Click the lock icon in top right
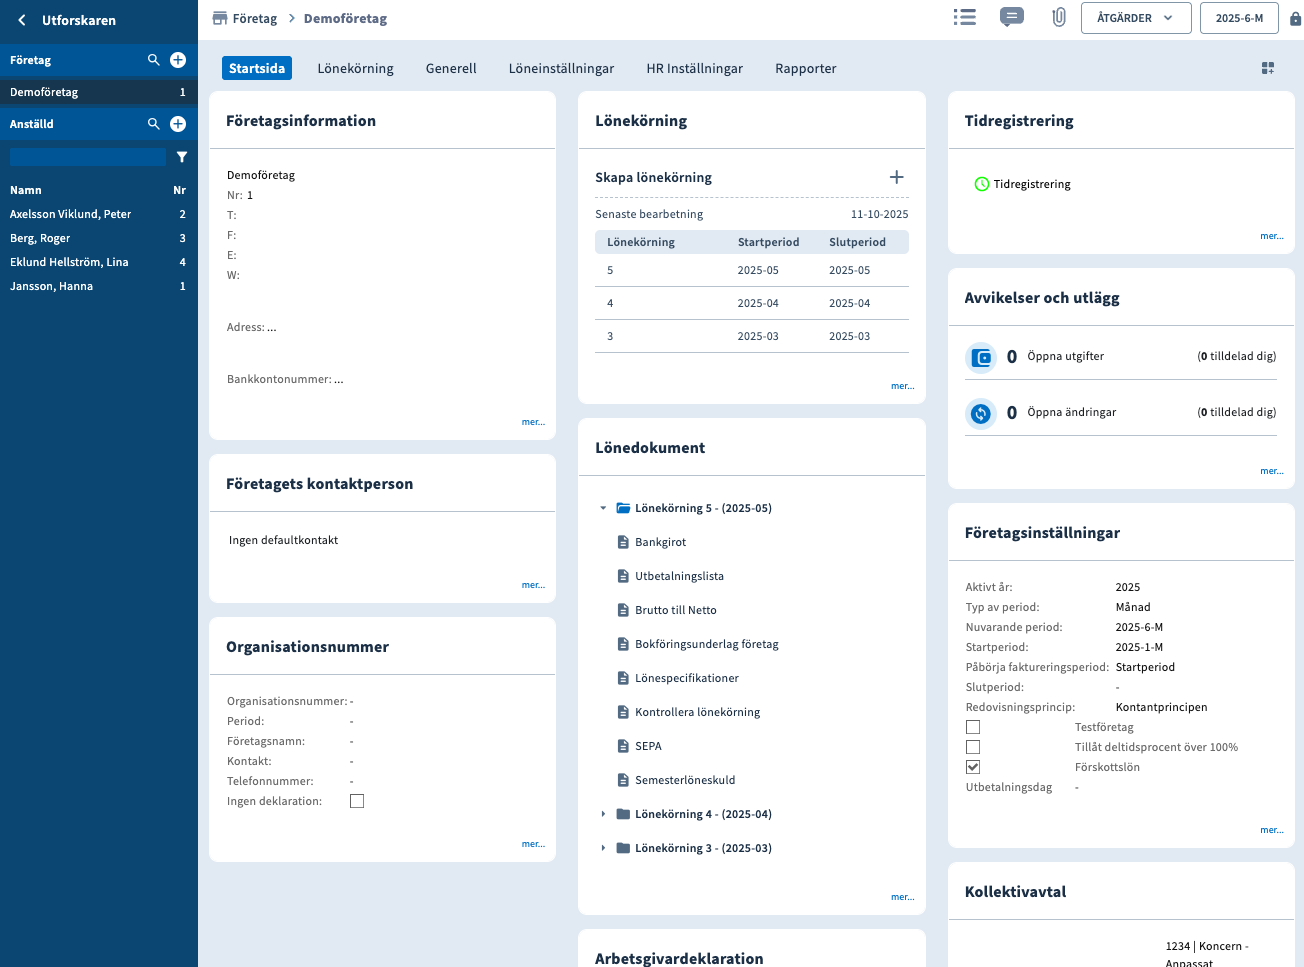Image resolution: width=1304 pixels, height=967 pixels. pos(1295,18)
